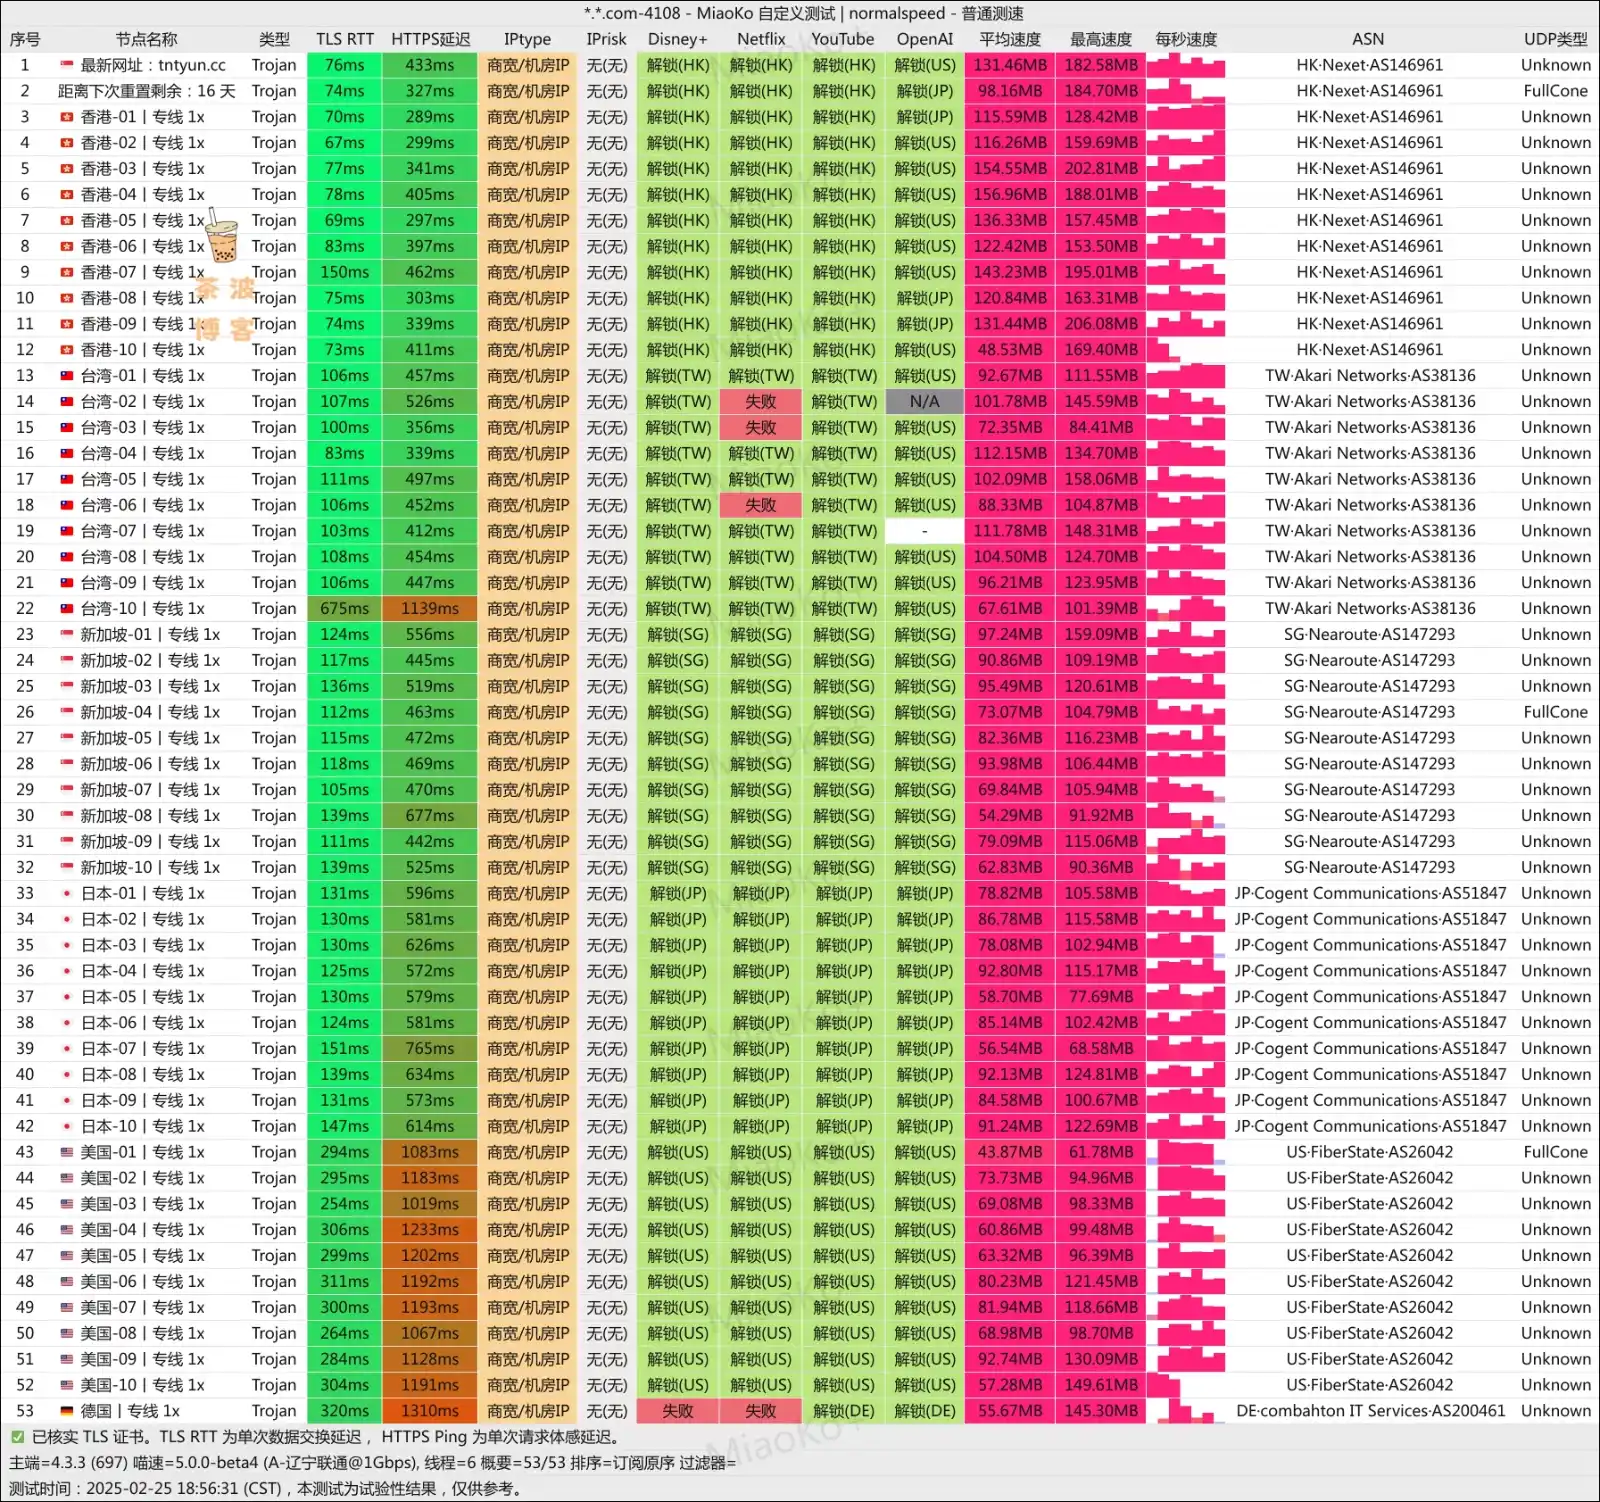The height and width of the screenshot is (1502, 1600).
Task: Click the bubble tea watermark icon
Action: [x=222, y=242]
